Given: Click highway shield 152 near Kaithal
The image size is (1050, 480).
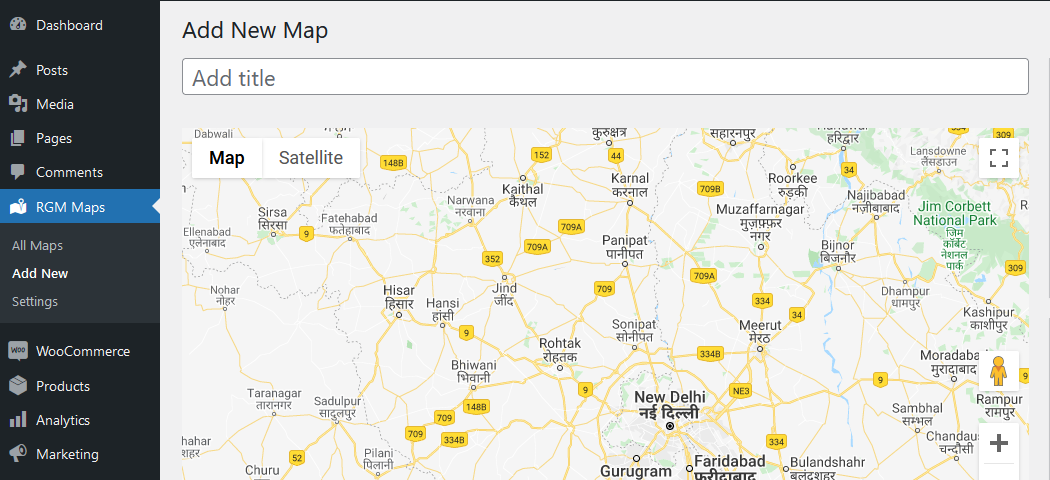Looking at the screenshot, I should 541,155.
